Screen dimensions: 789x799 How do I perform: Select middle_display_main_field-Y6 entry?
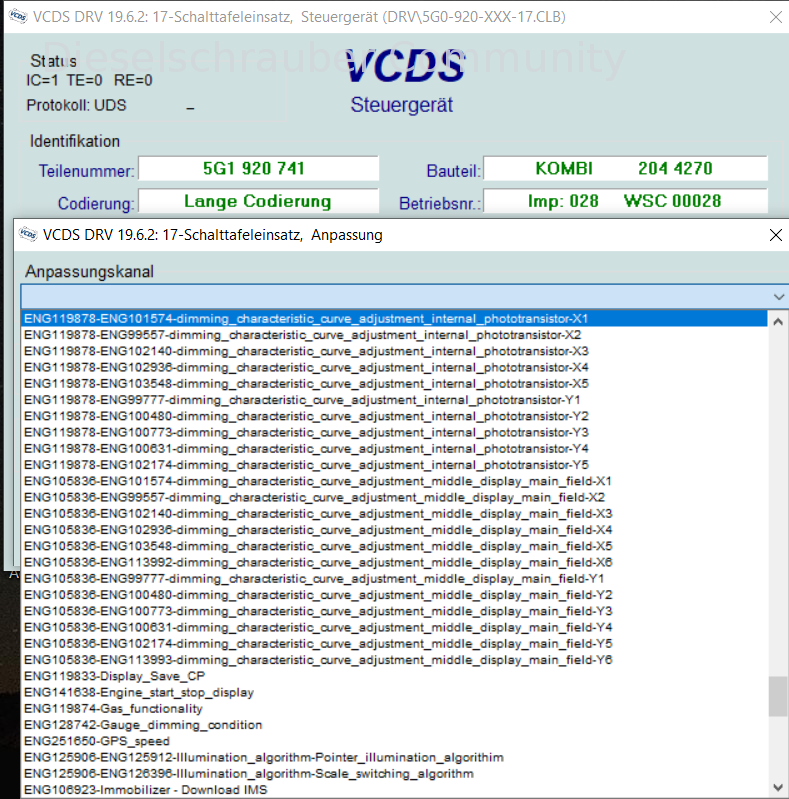coord(394,660)
